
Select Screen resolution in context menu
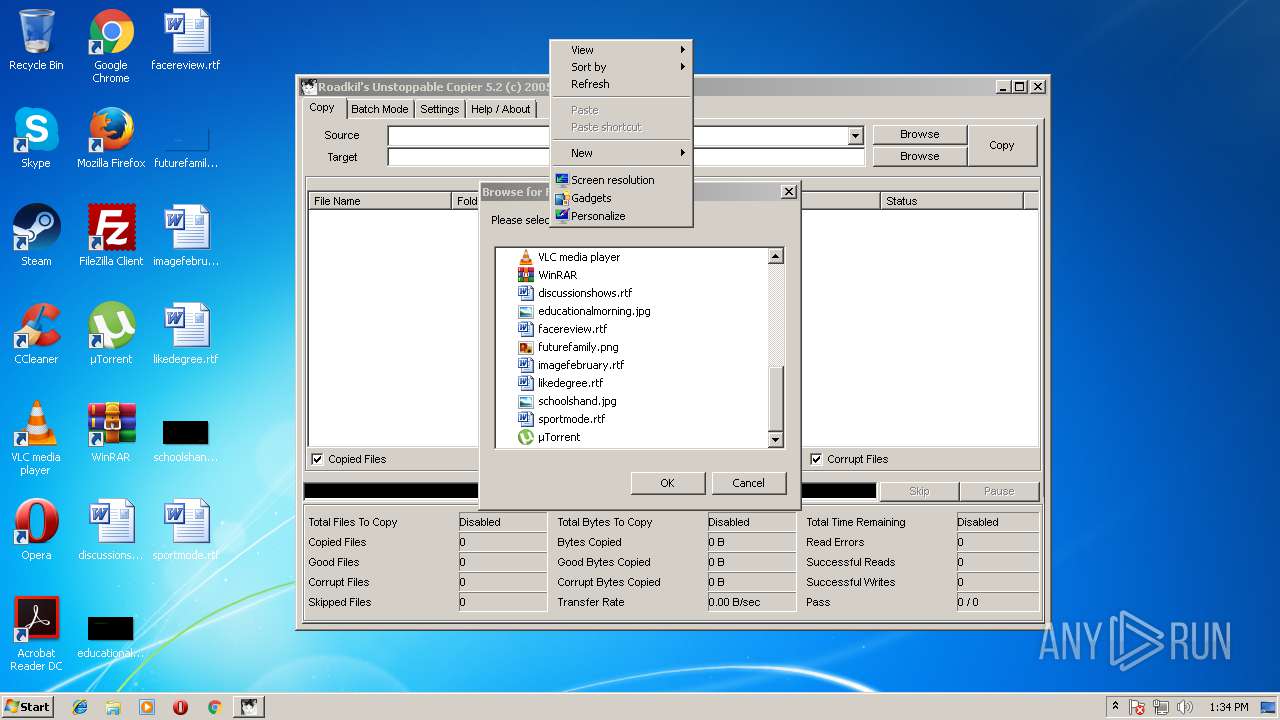621,180
